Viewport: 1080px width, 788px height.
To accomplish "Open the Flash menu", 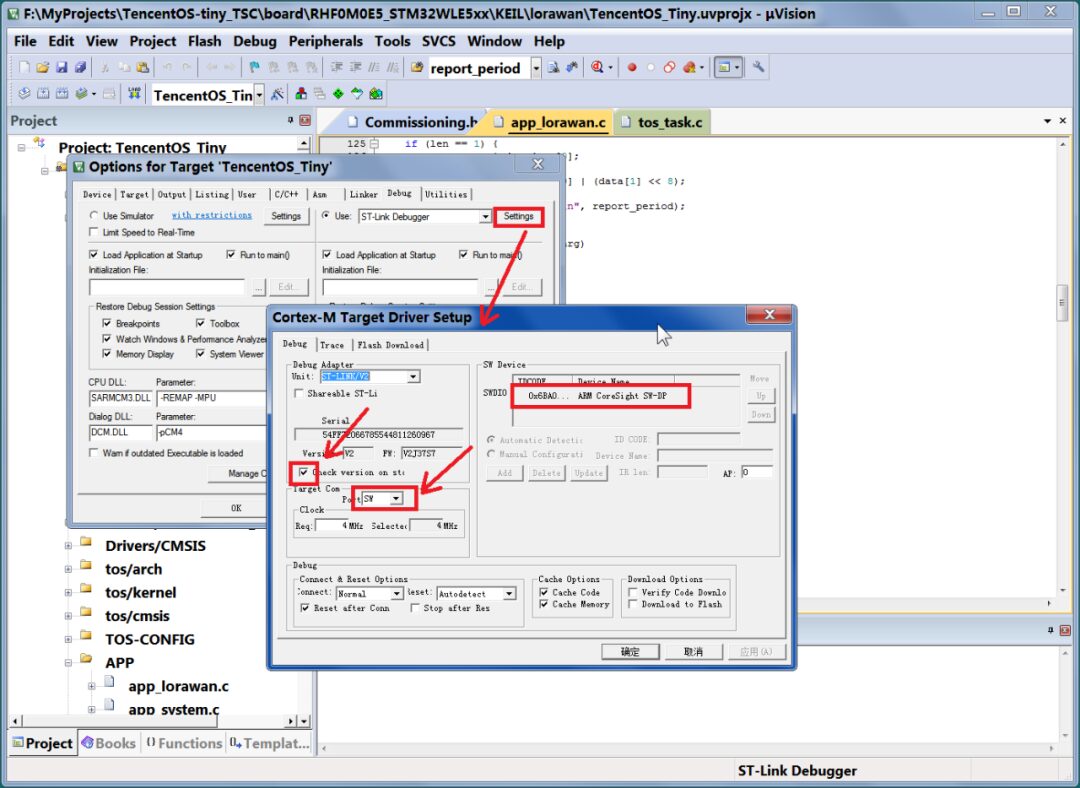I will tap(205, 41).
